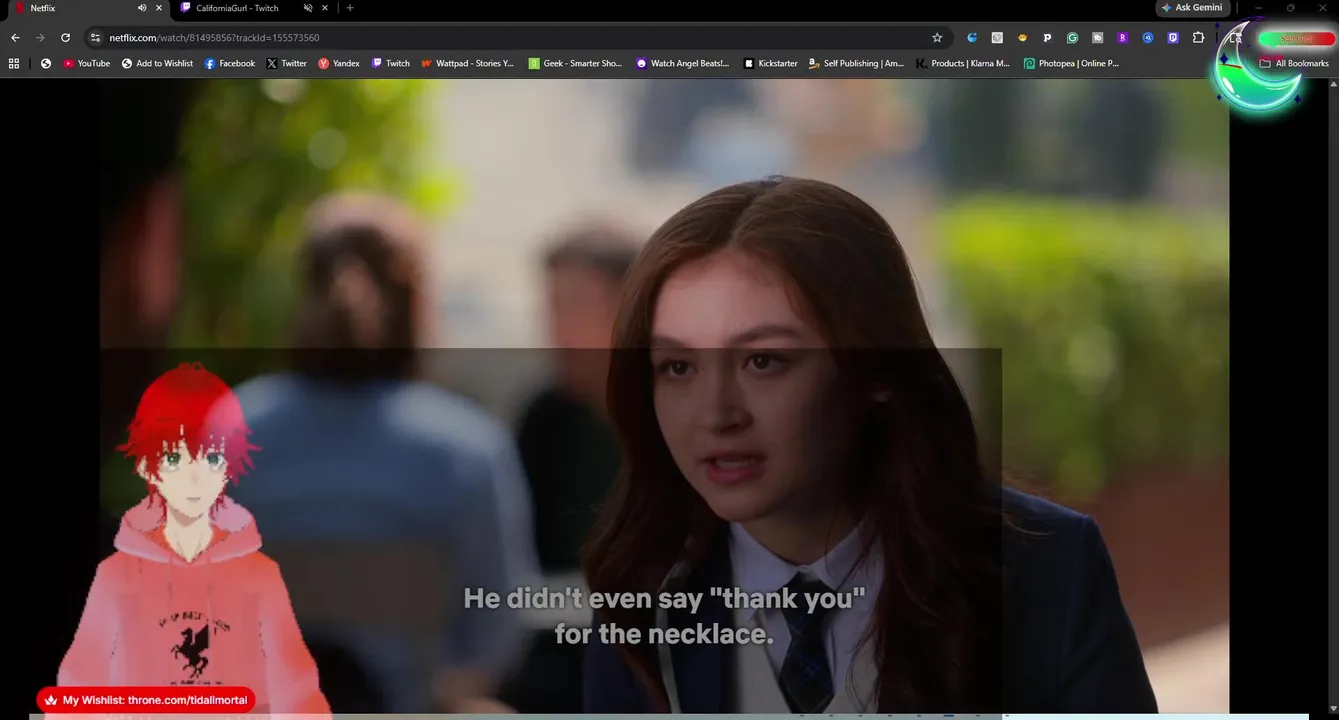Close the CaliforniaGurl - Twitch tab
The image size is (1339, 720).
click(325, 8)
